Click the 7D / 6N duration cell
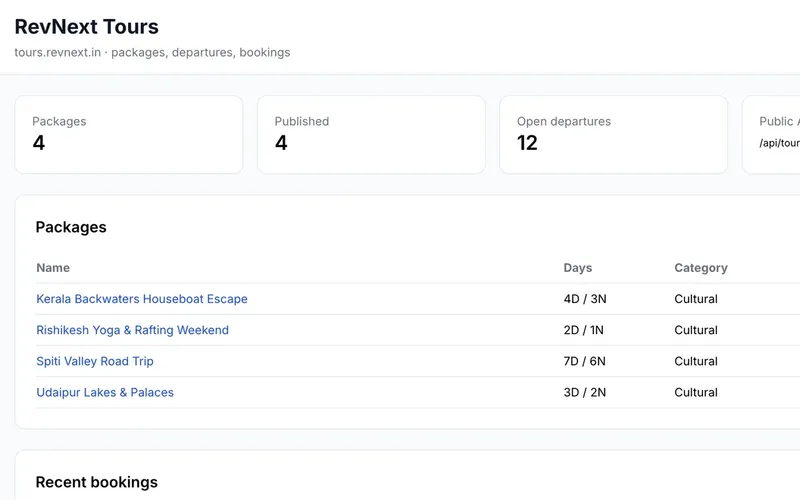The width and height of the screenshot is (800, 500). (x=585, y=361)
